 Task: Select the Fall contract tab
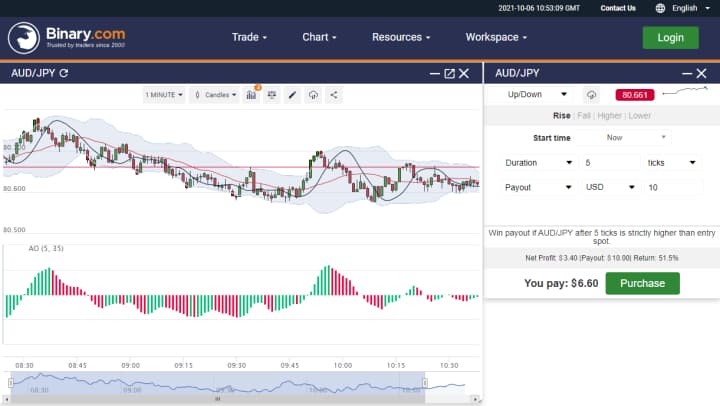point(584,116)
